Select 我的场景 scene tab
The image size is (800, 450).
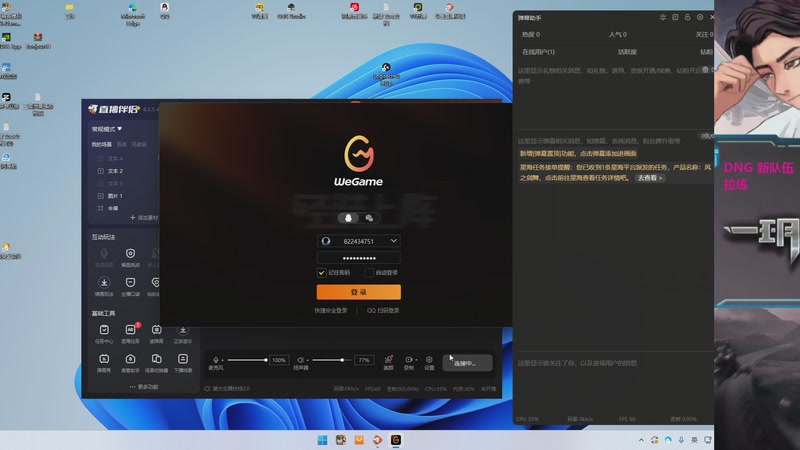click(x=102, y=144)
